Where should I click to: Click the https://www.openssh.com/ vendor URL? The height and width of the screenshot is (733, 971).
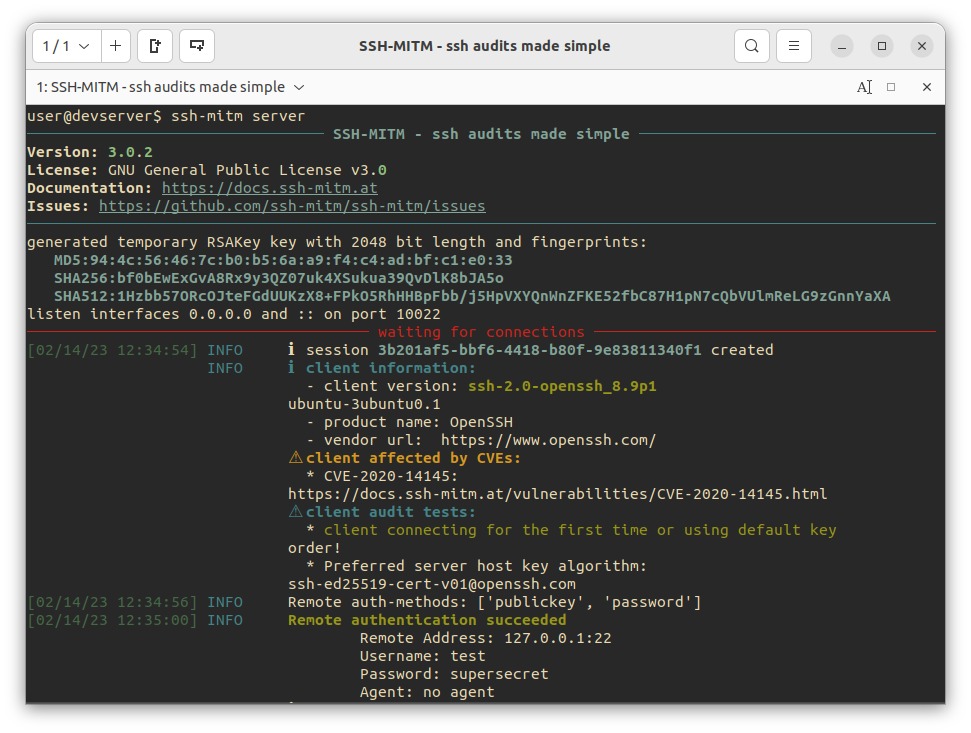[548, 440]
